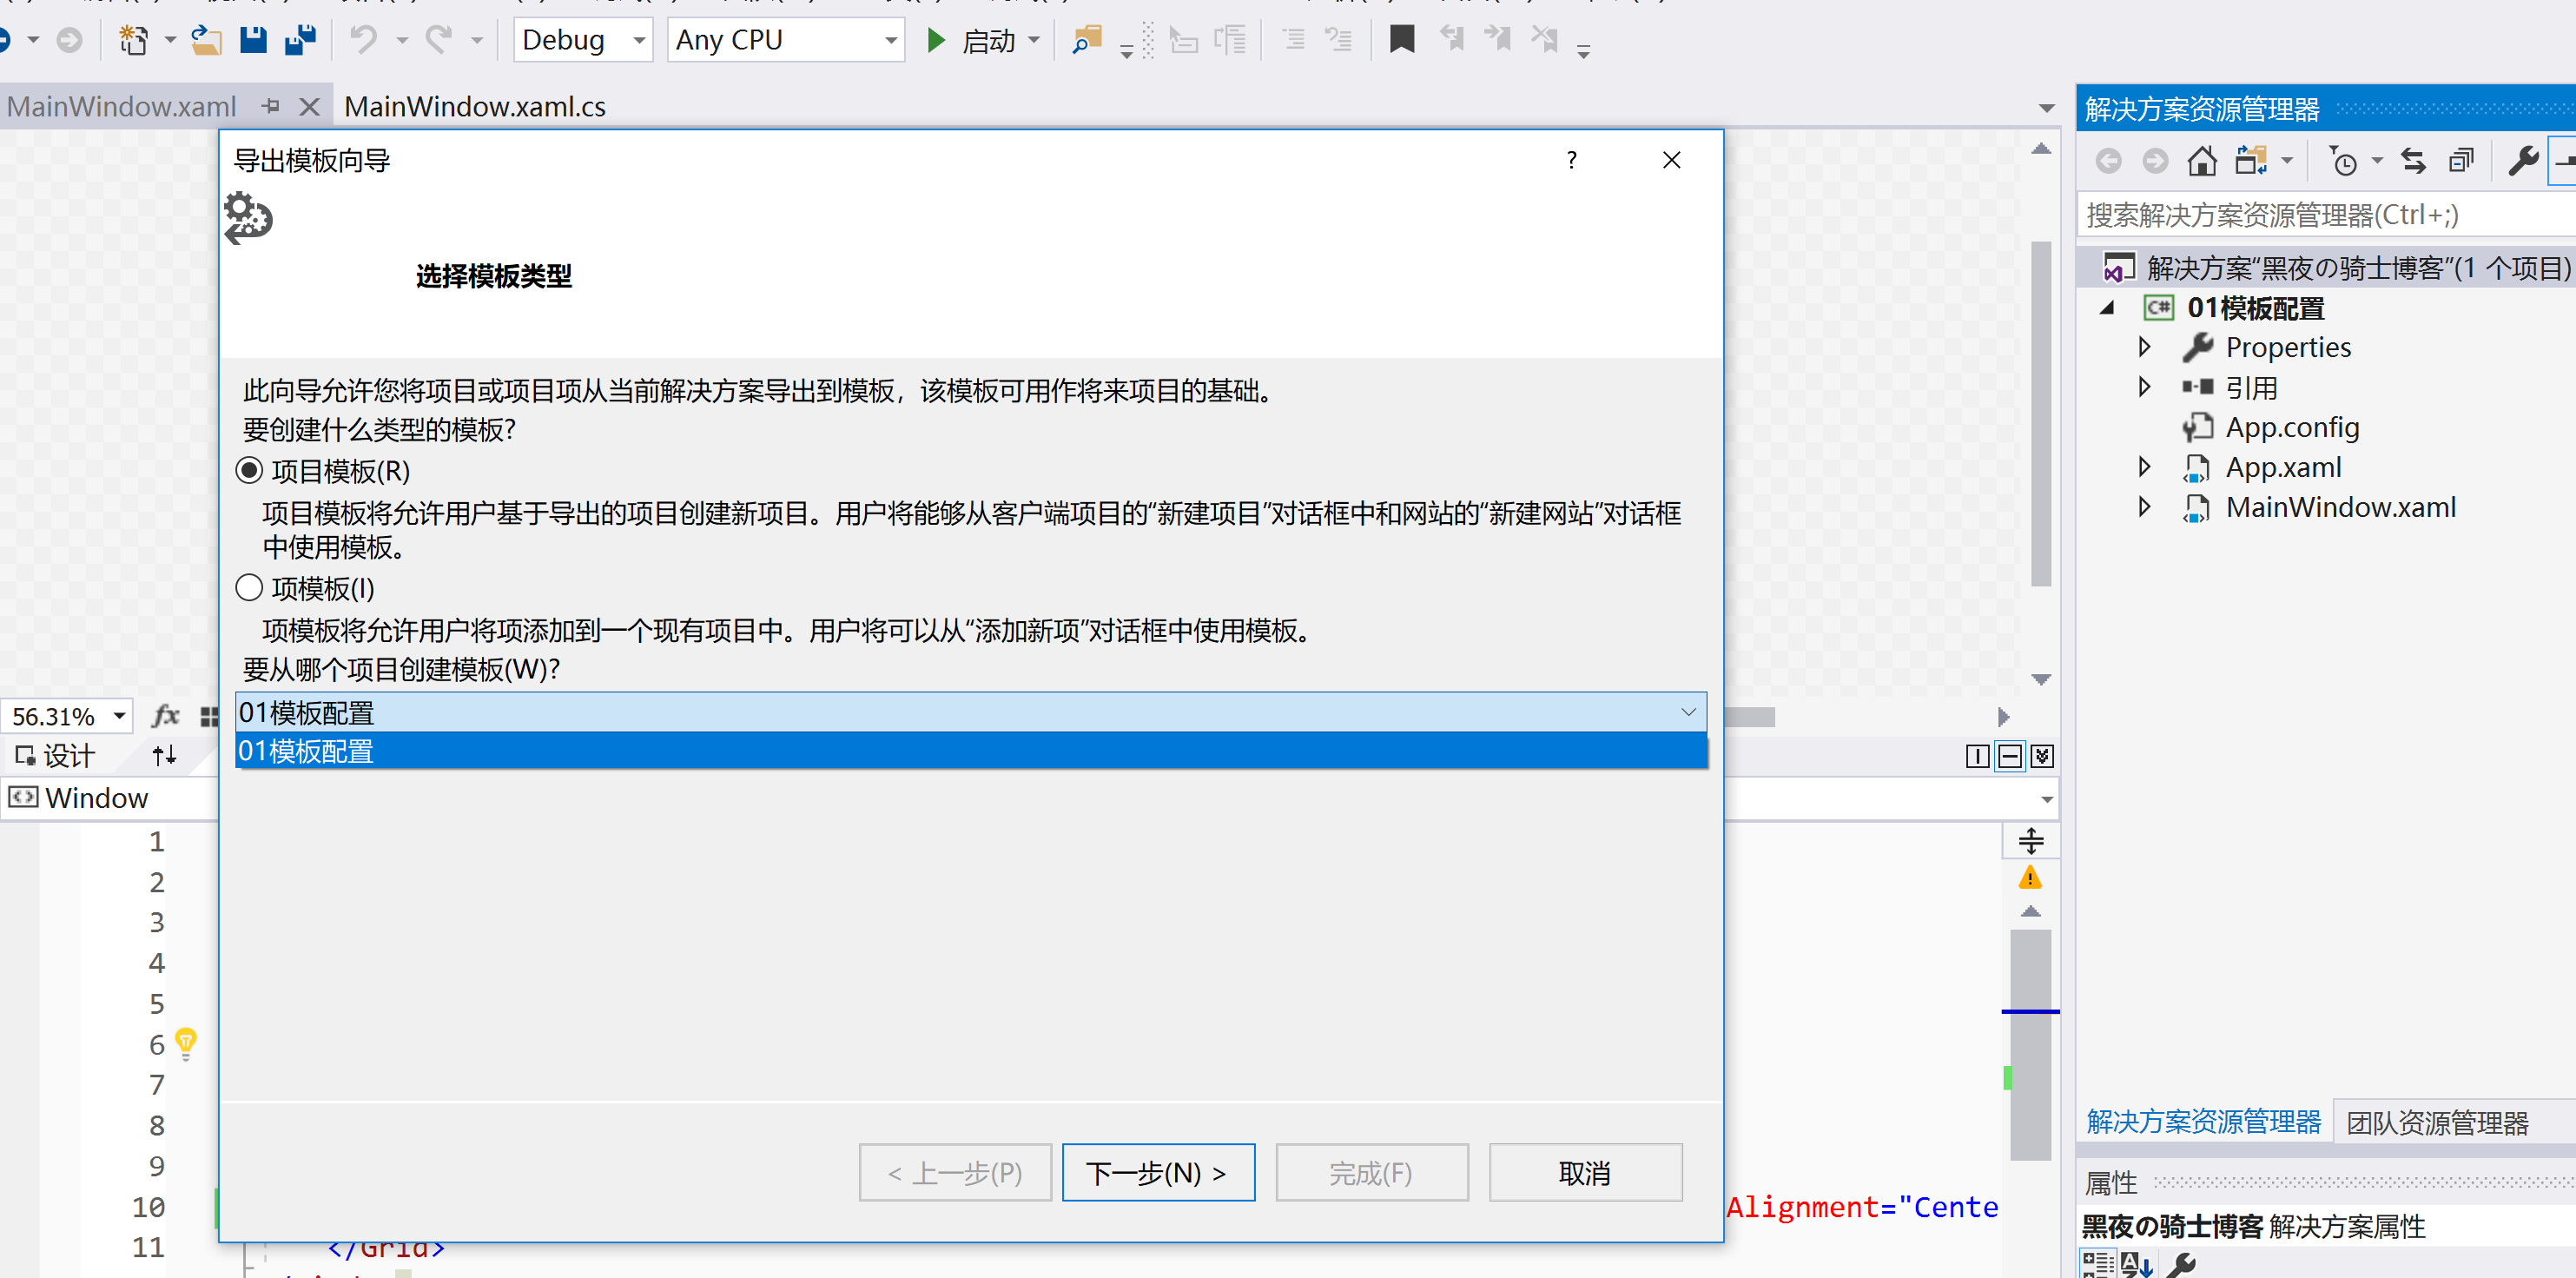The width and height of the screenshot is (2576, 1278).
Task: Click the green Start debugging play icon
Action: point(936,40)
